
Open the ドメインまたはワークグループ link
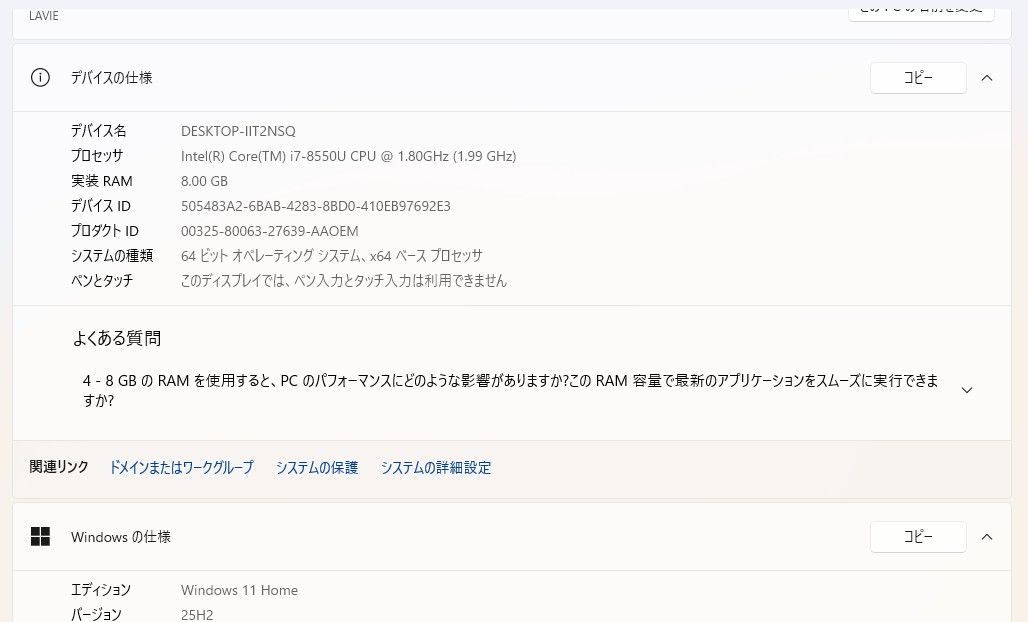pyautogui.click(x=181, y=467)
